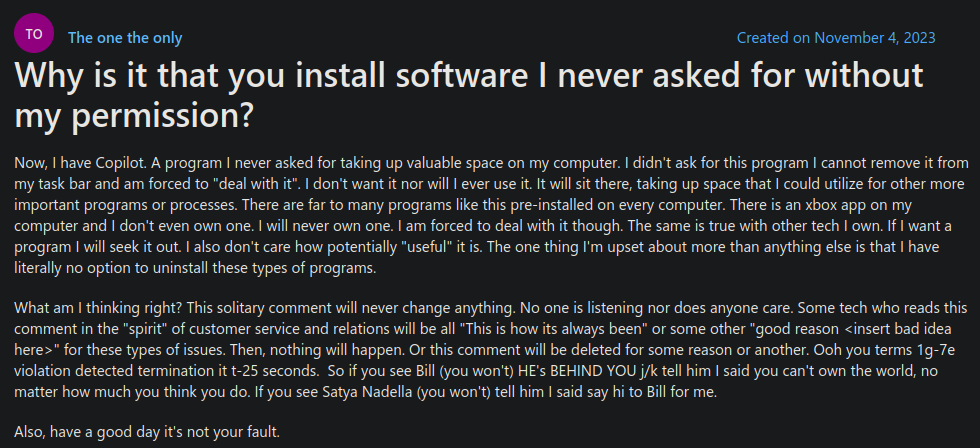Click the text What am I thinking right?
This screenshot has height=448, width=980.
pyautogui.click(x=98, y=308)
